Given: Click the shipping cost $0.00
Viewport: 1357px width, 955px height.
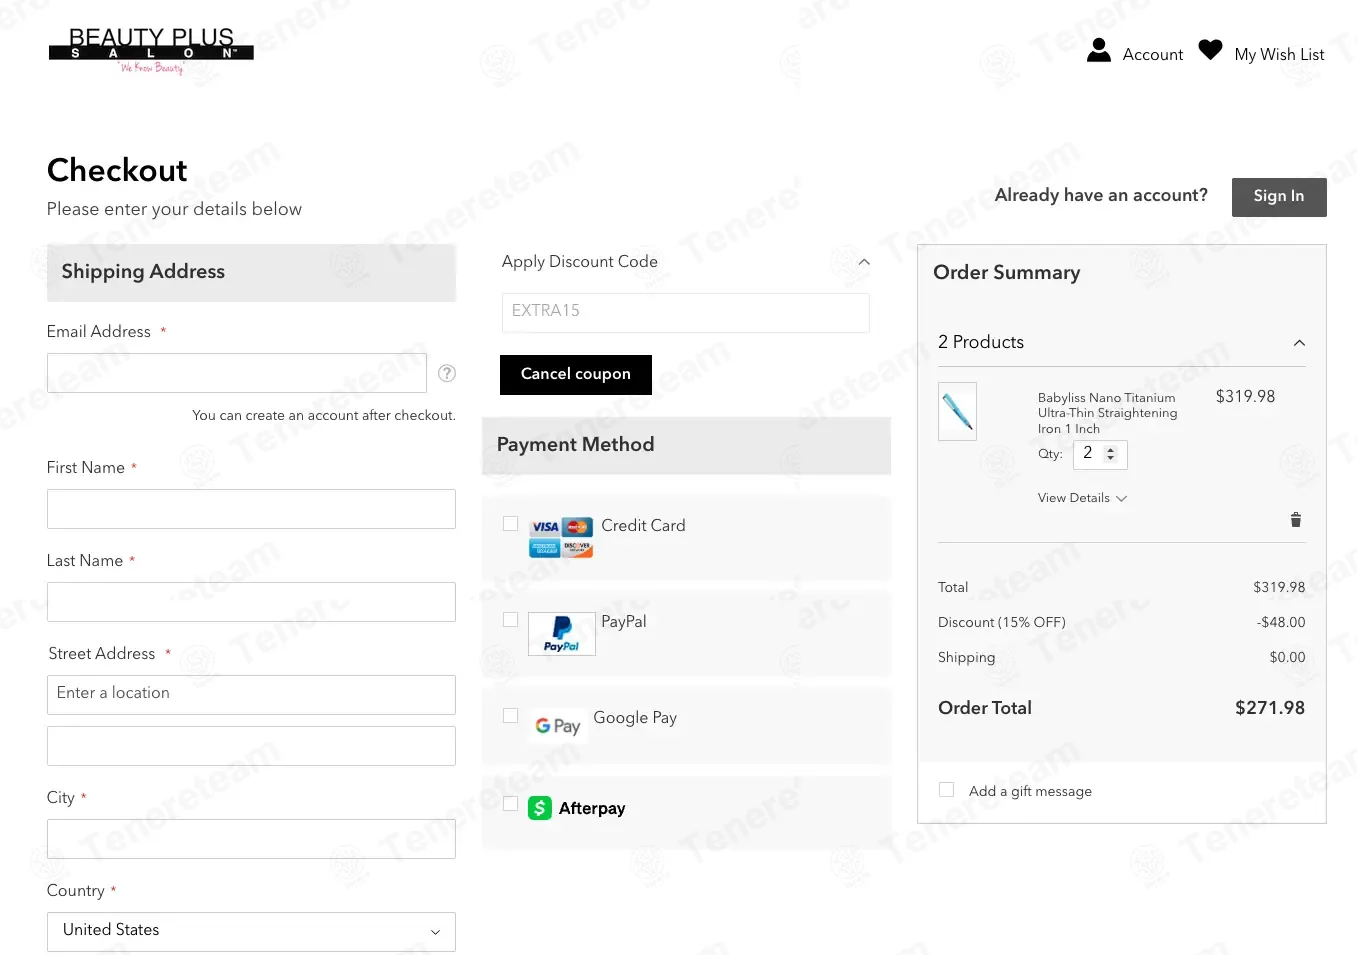Looking at the screenshot, I should coord(1288,657).
